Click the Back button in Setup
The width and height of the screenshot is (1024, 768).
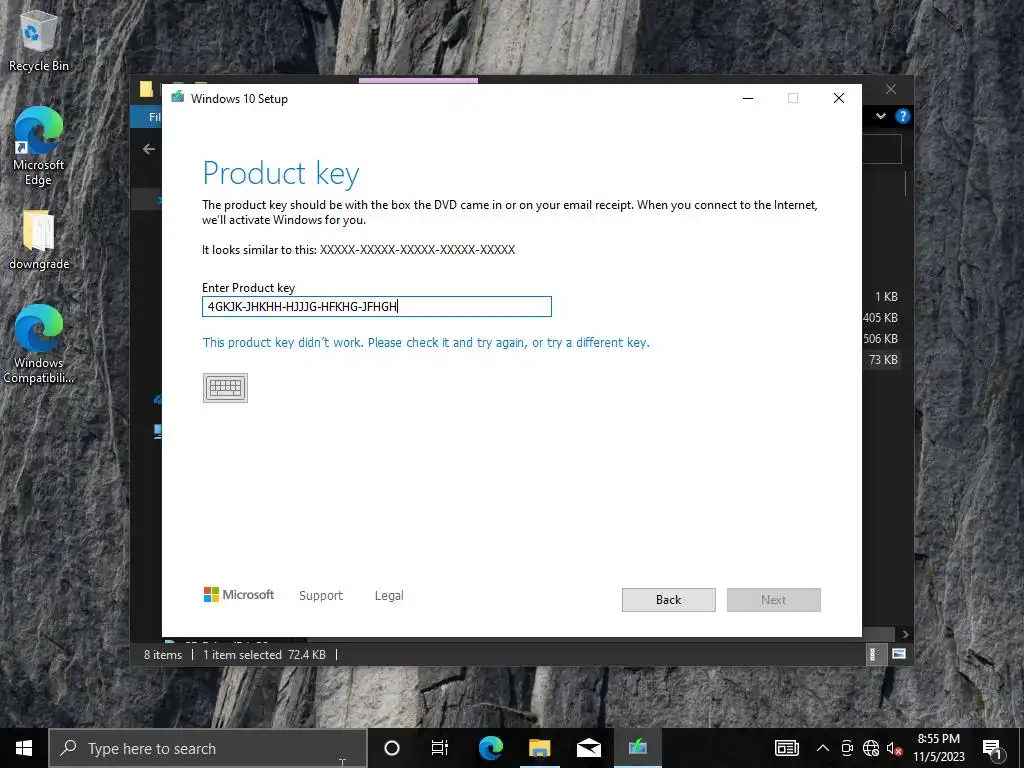point(668,600)
